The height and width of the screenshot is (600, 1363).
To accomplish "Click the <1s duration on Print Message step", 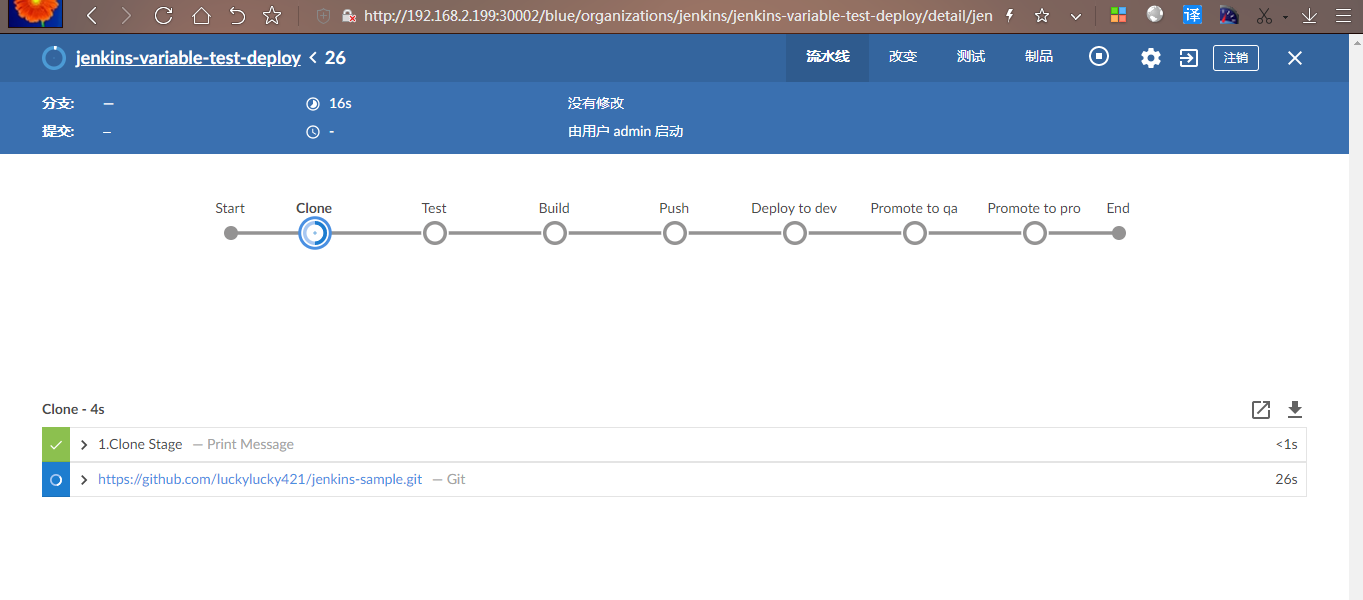I will click(x=1286, y=445).
